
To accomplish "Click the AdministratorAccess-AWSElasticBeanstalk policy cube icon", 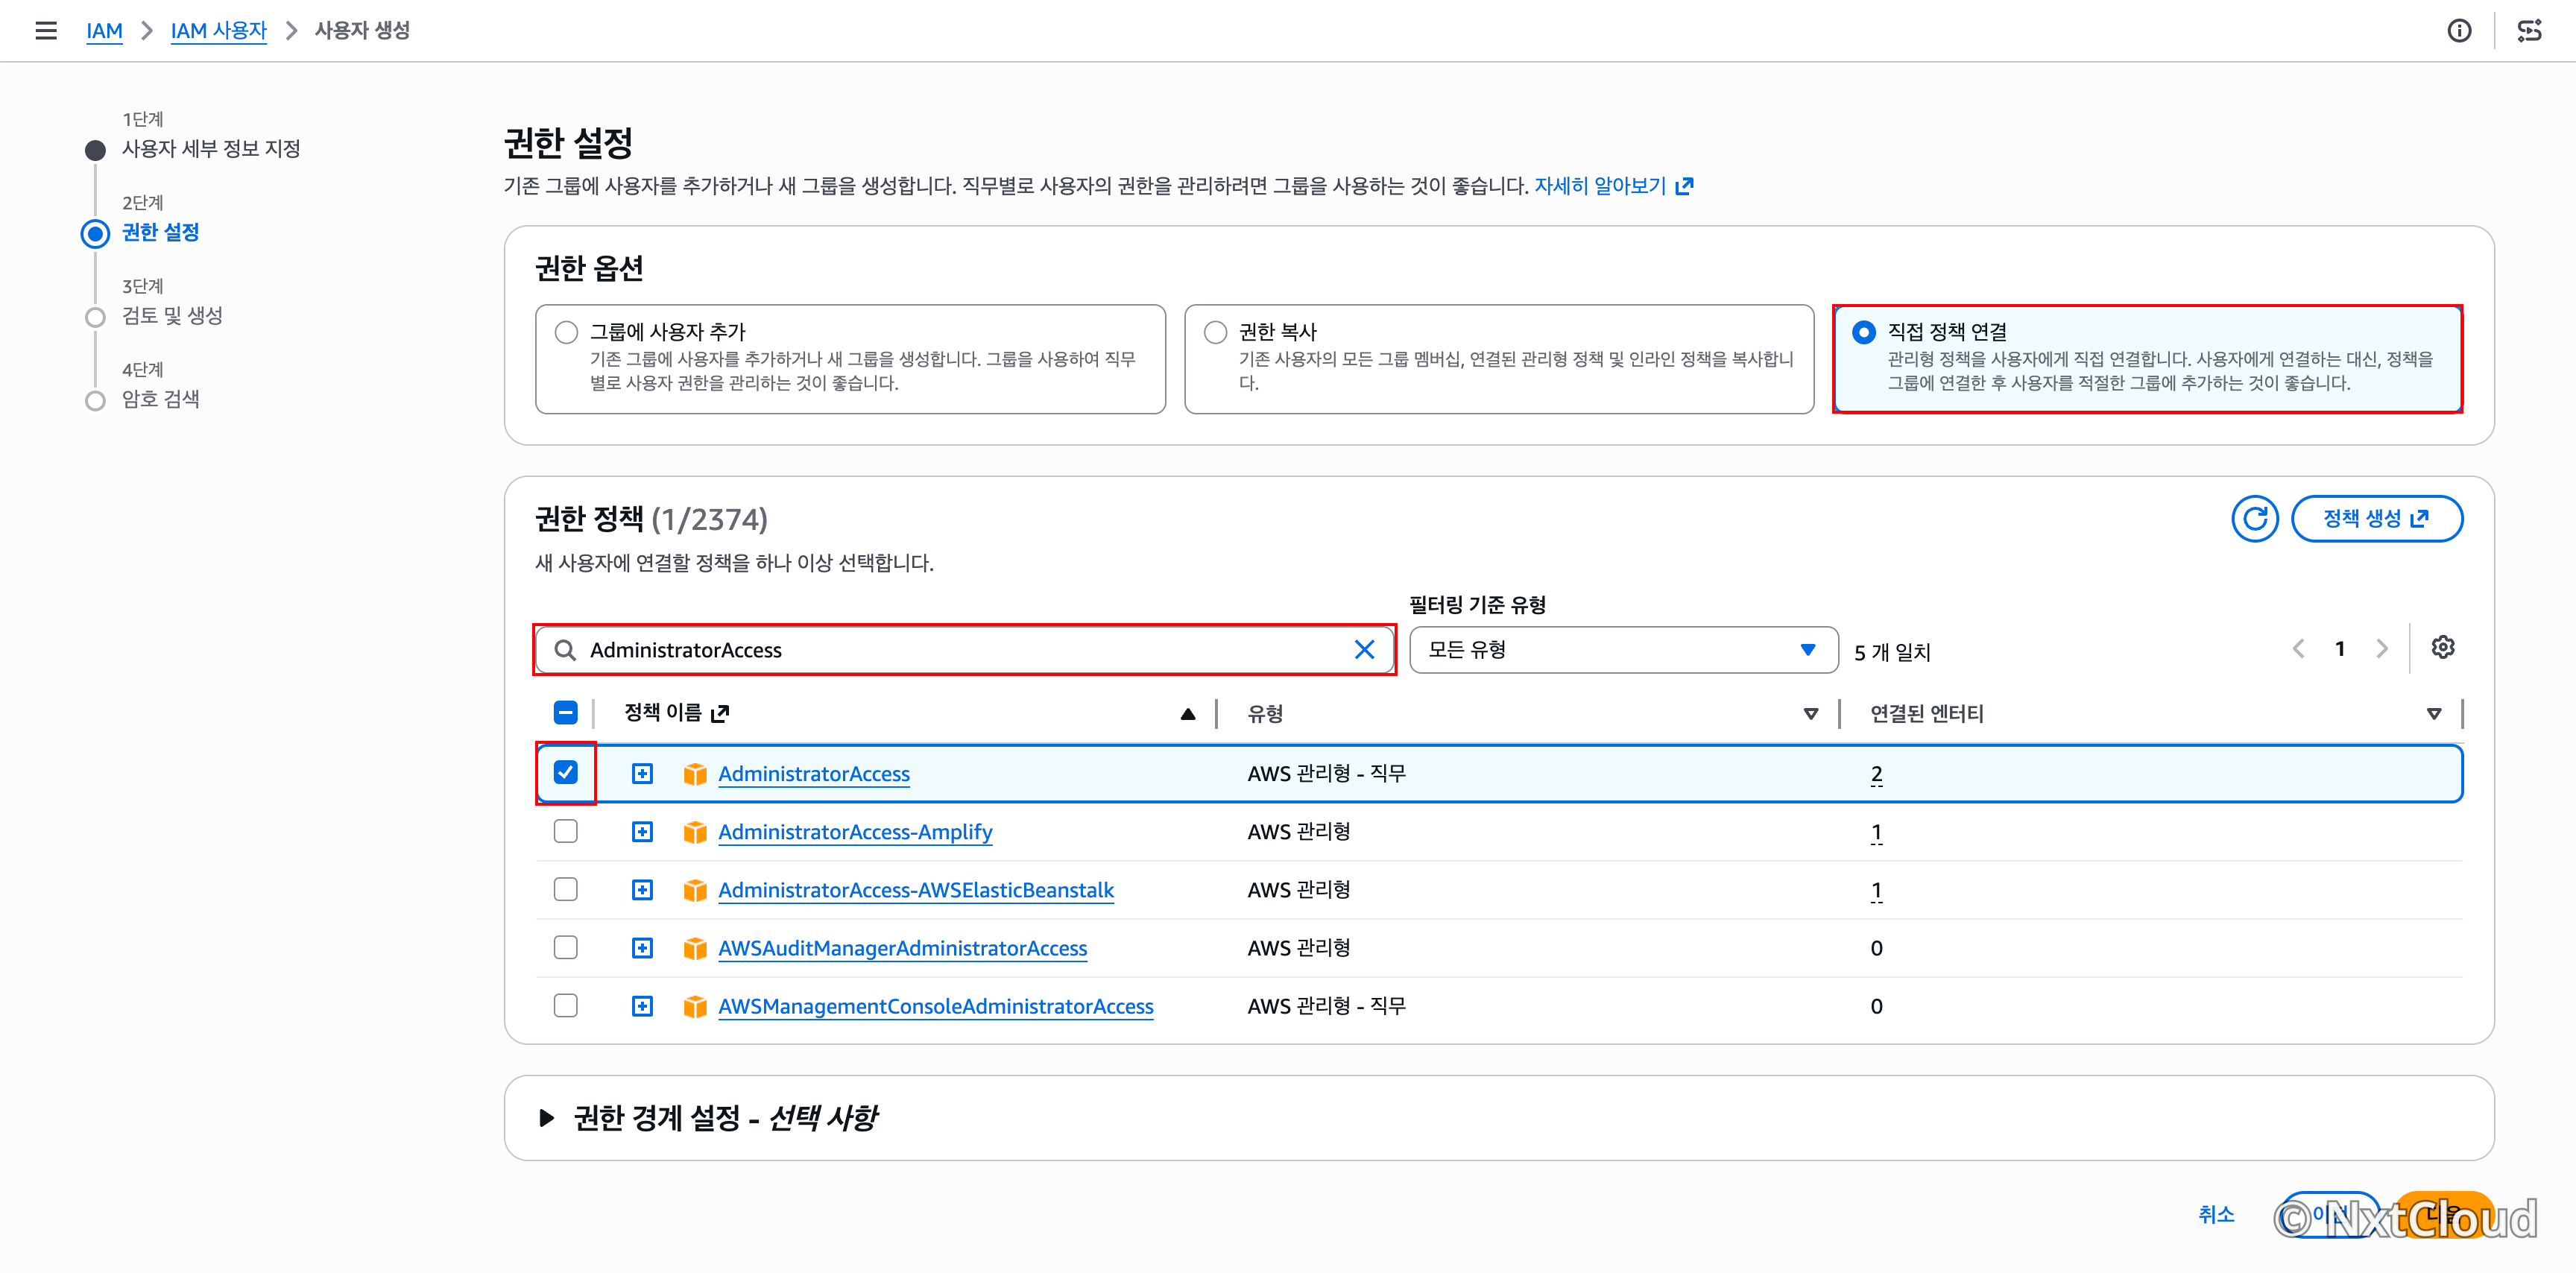I will coord(695,890).
